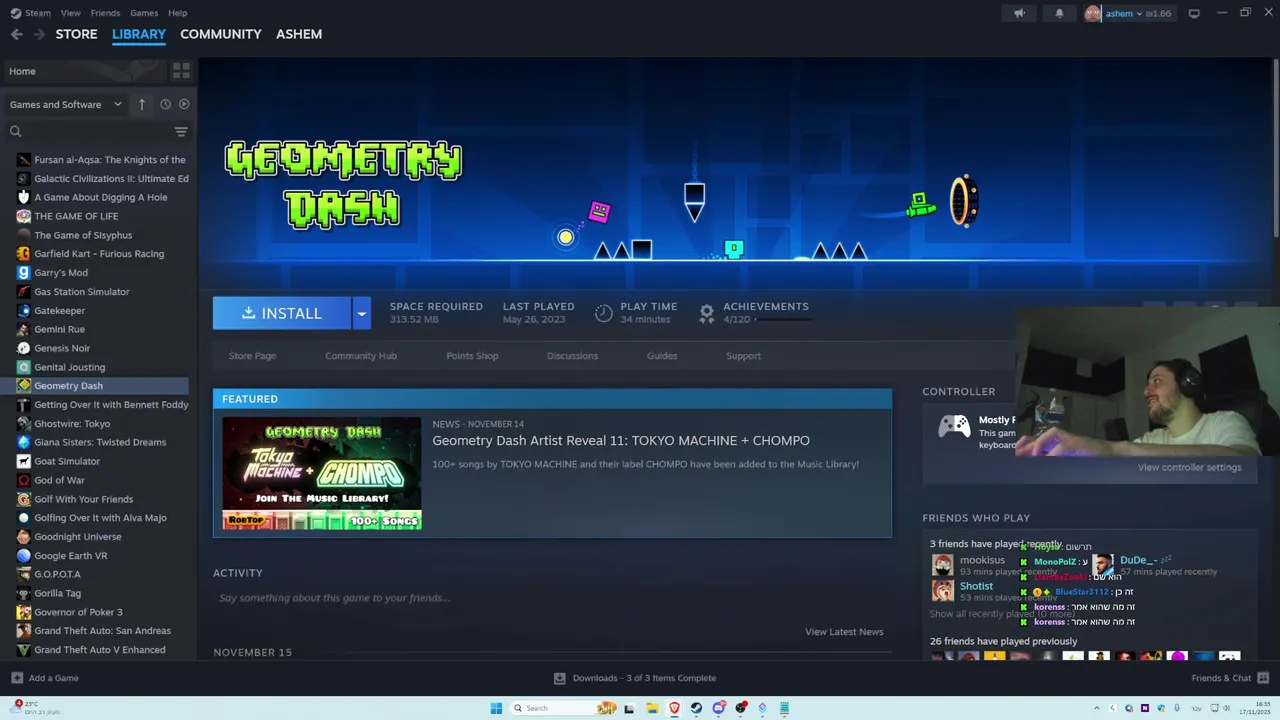Click the play time clock icon
The width and height of the screenshot is (1280, 720).
[x=603, y=313]
